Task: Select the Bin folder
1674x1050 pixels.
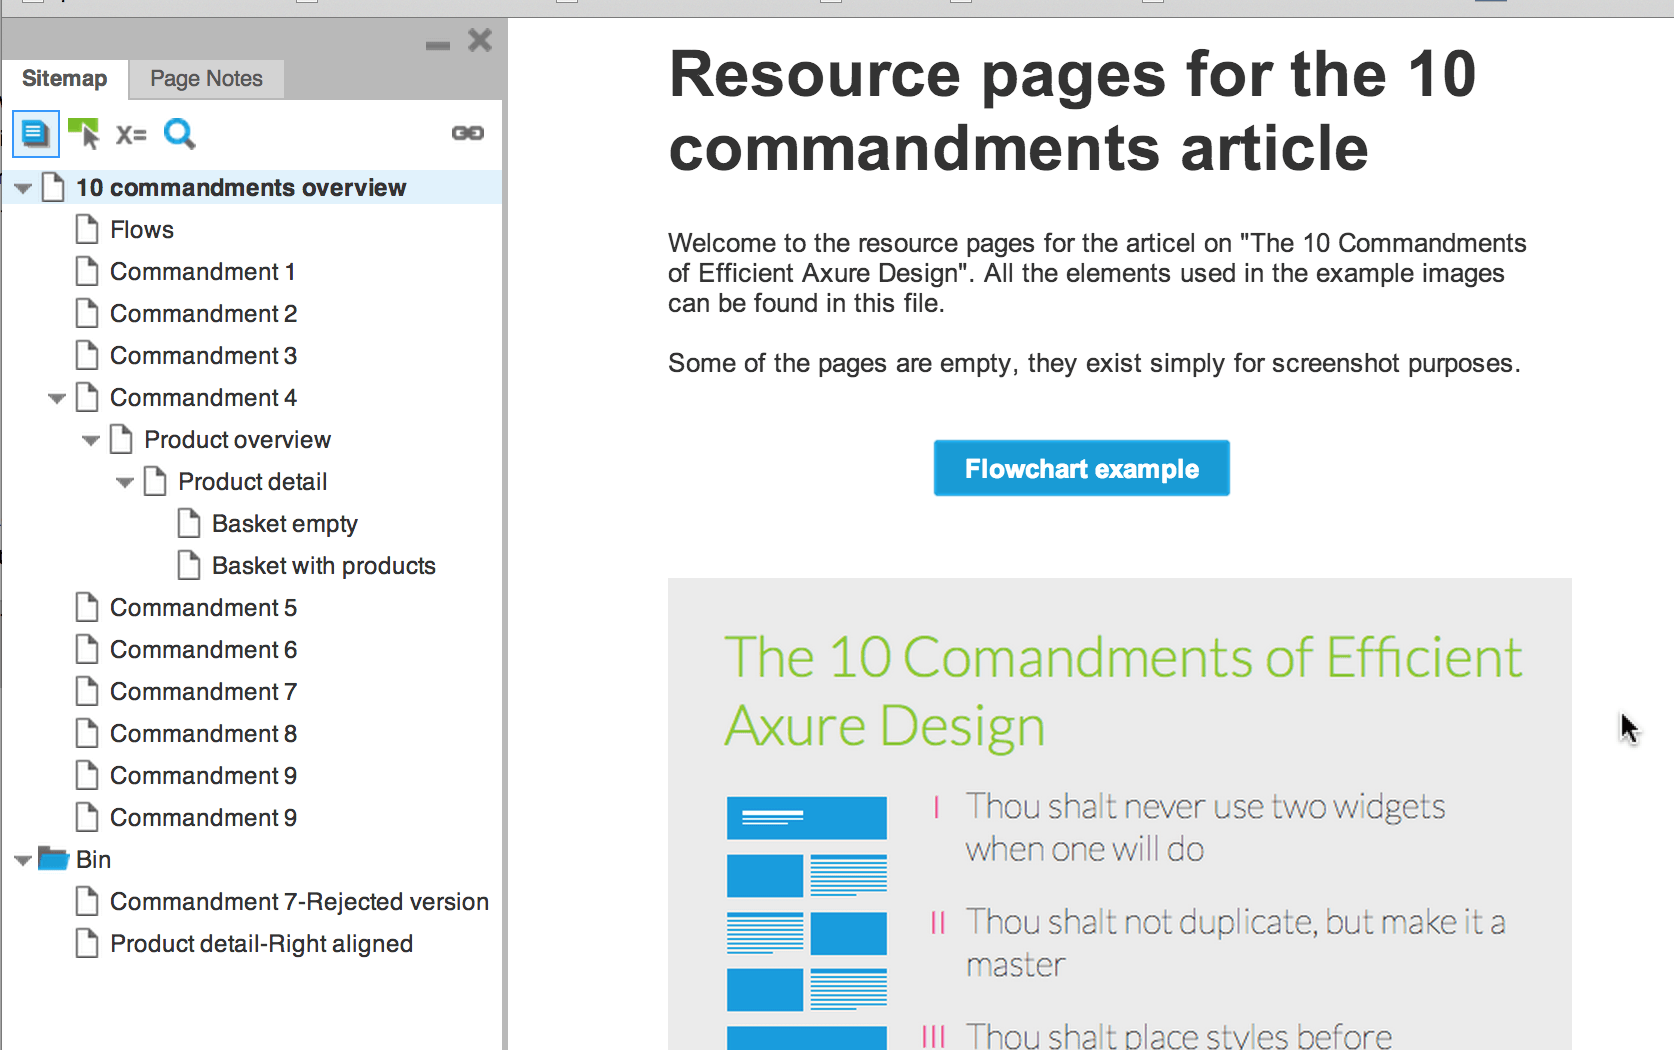Action: pyautogui.click(x=93, y=860)
